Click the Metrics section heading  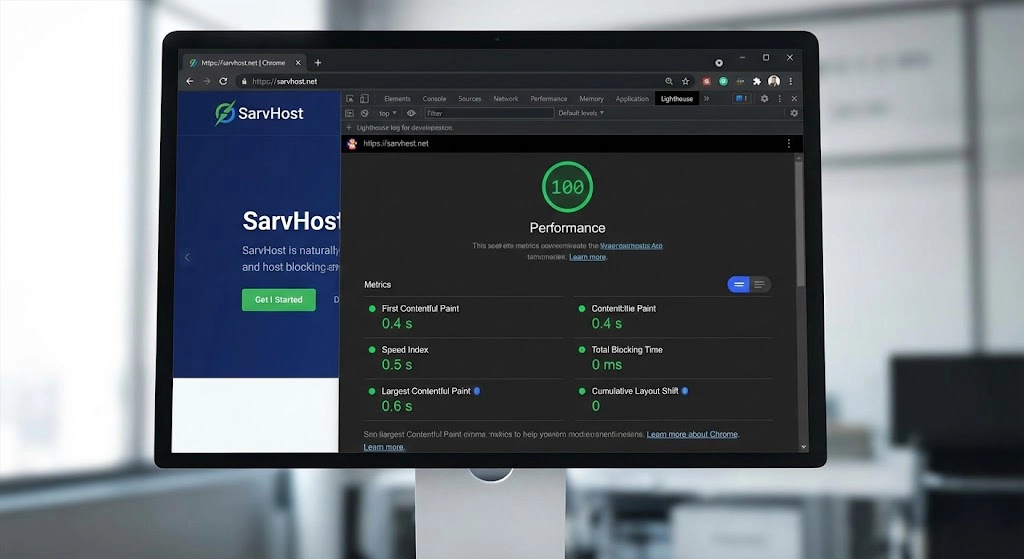377,285
